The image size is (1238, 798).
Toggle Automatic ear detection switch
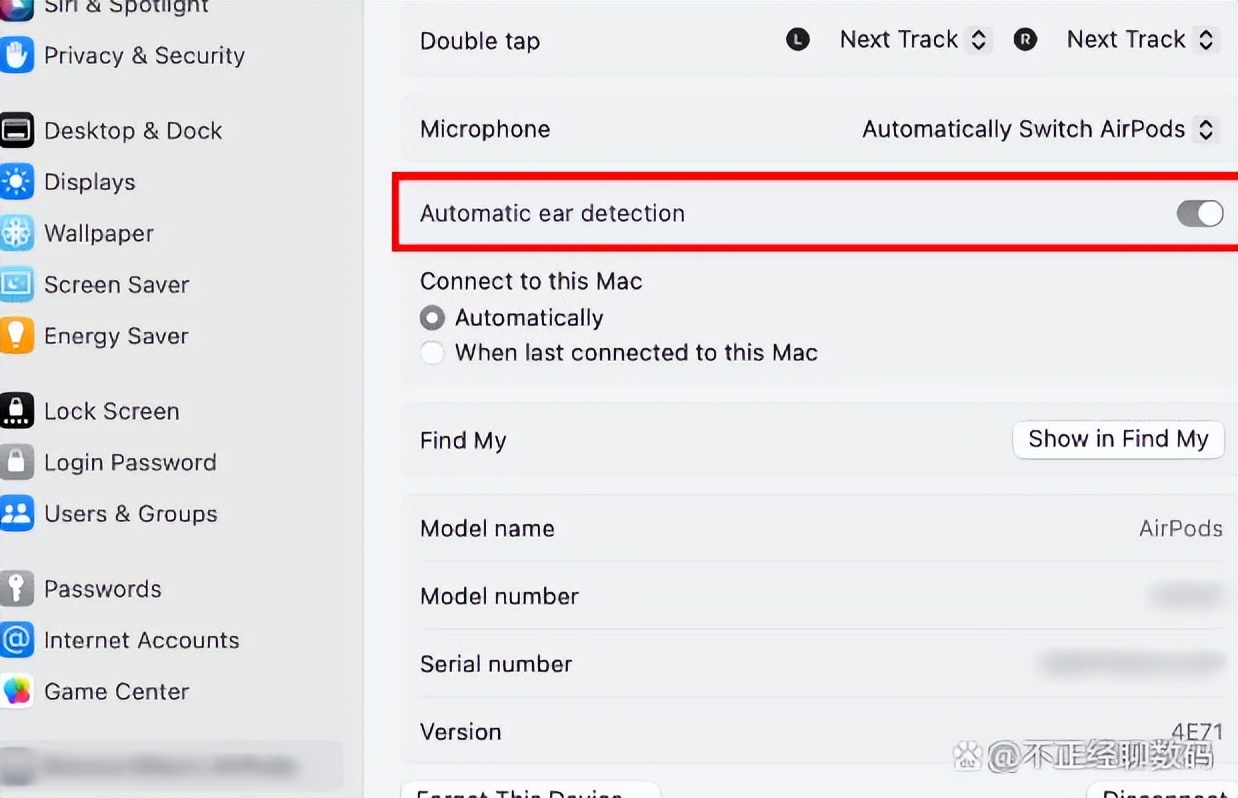point(1199,213)
